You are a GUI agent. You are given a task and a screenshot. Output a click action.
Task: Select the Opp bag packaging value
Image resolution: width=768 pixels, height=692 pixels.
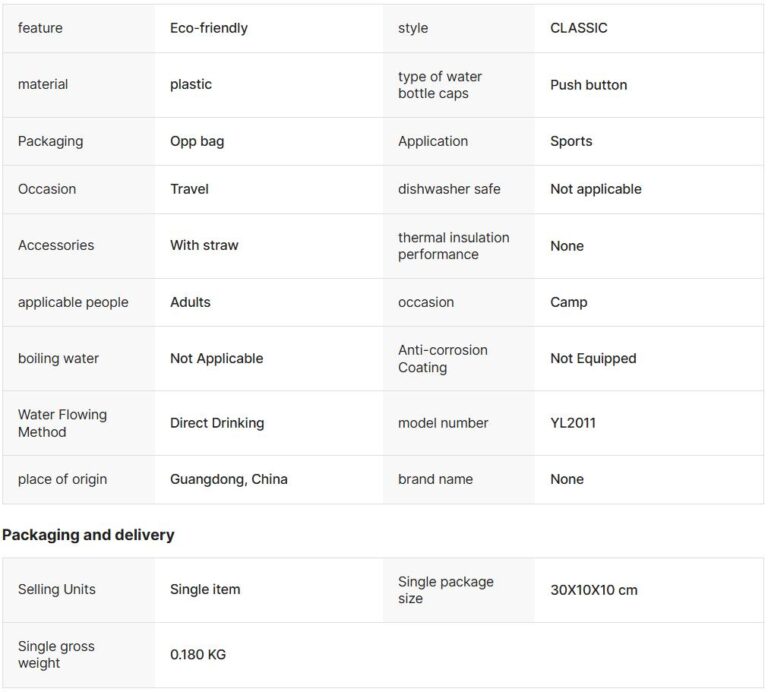(197, 142)
